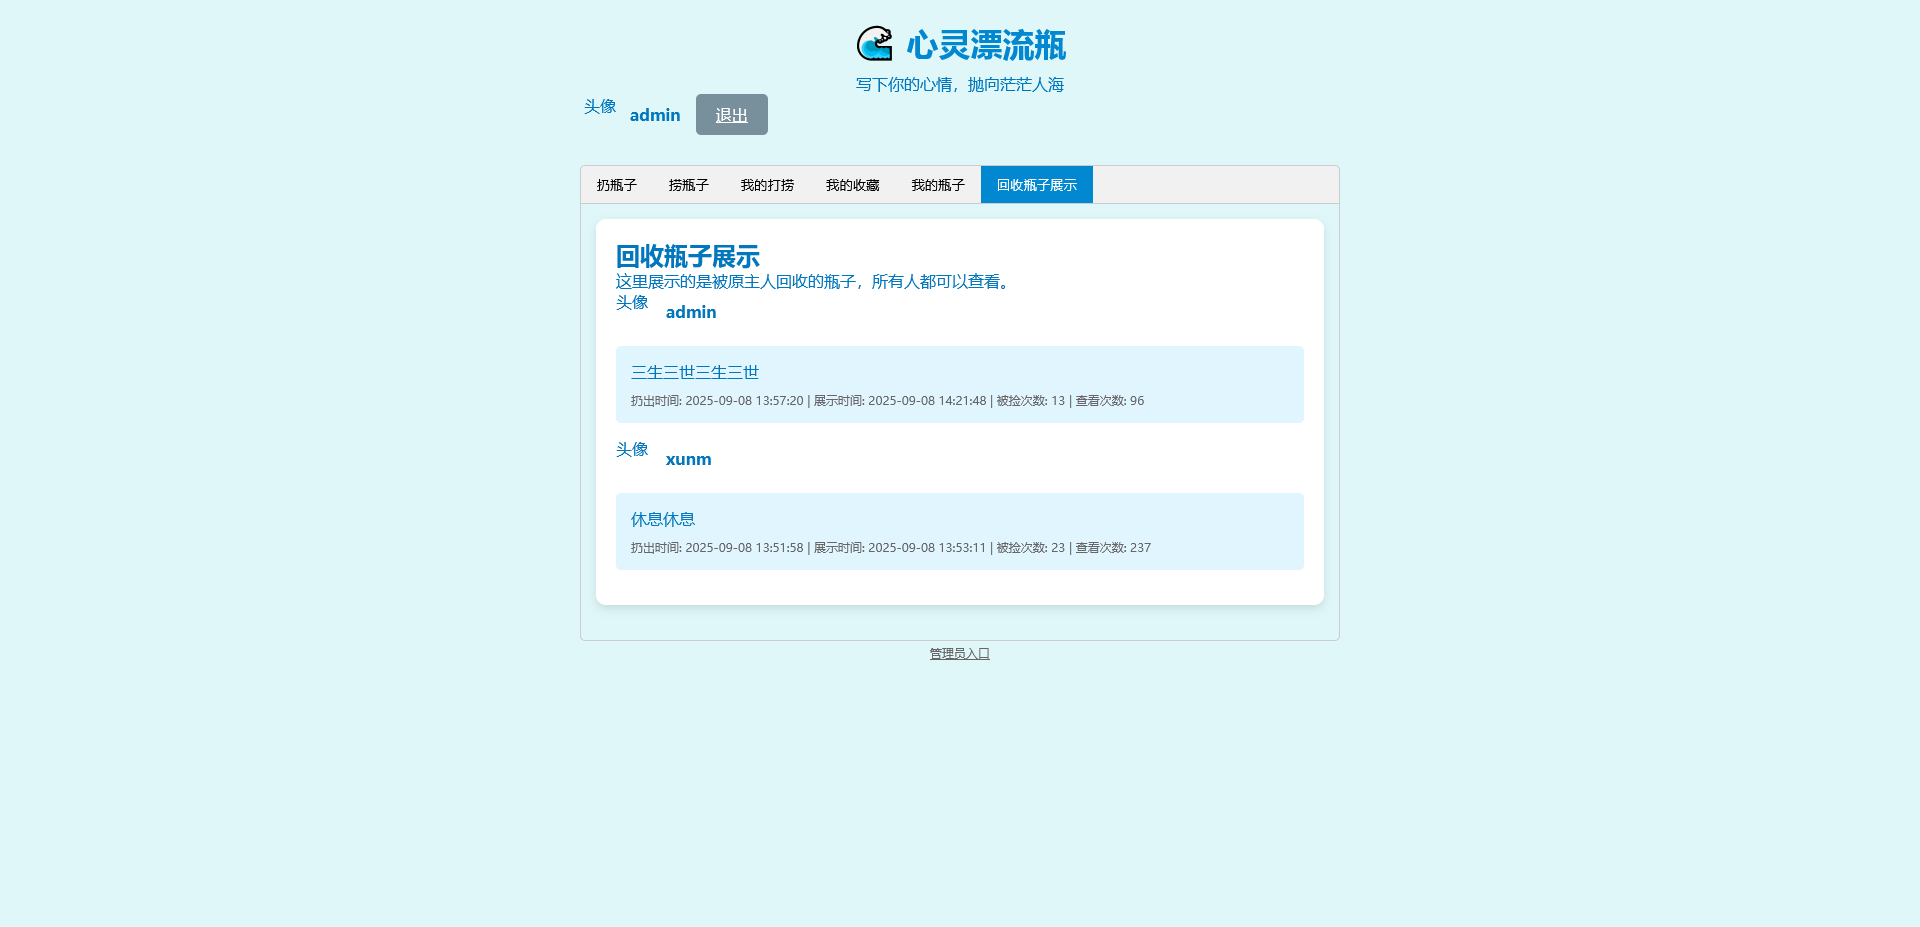Click the wave logo icon beside the title
Image resolution: width=1920 pixels, height=927 pixels.
[x=875, y=44]
